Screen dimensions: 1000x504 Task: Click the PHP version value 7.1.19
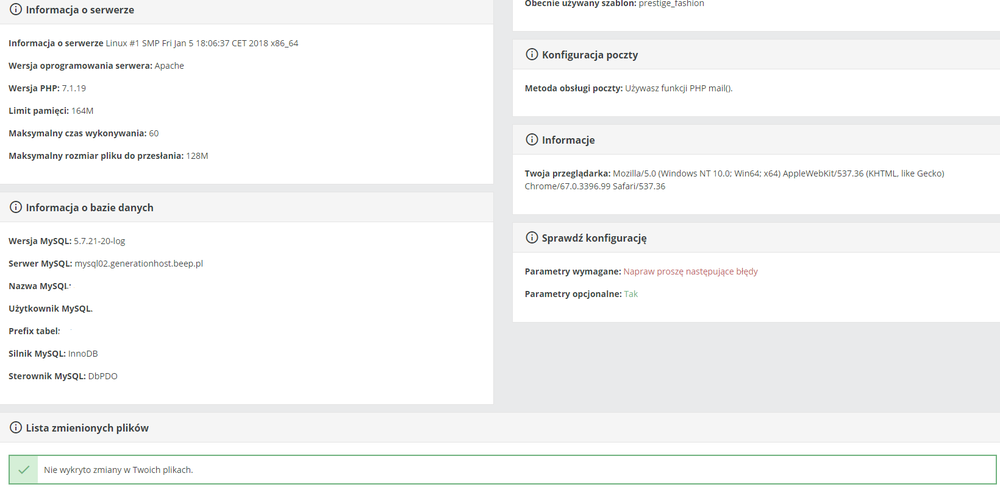pyautogui.click(x=74, y=88)
